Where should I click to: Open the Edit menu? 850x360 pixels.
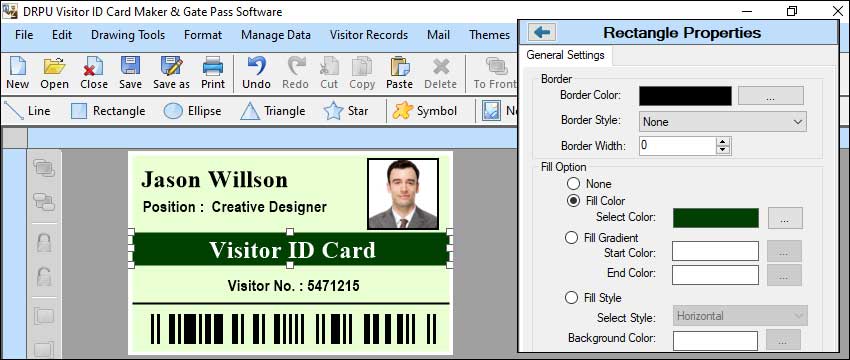pyautogui.click(x=62, y=35)
